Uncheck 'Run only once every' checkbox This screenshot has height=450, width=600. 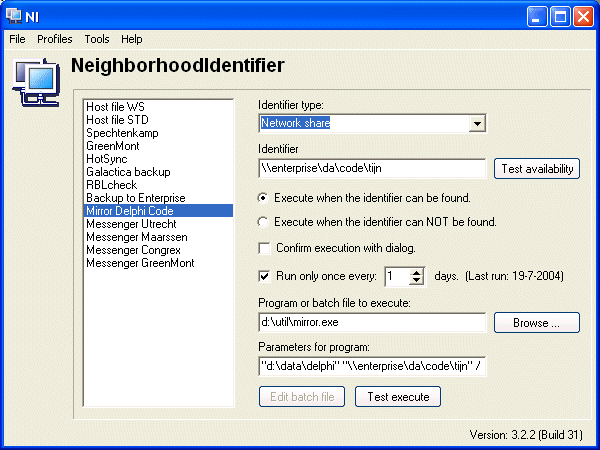point(264,276)
